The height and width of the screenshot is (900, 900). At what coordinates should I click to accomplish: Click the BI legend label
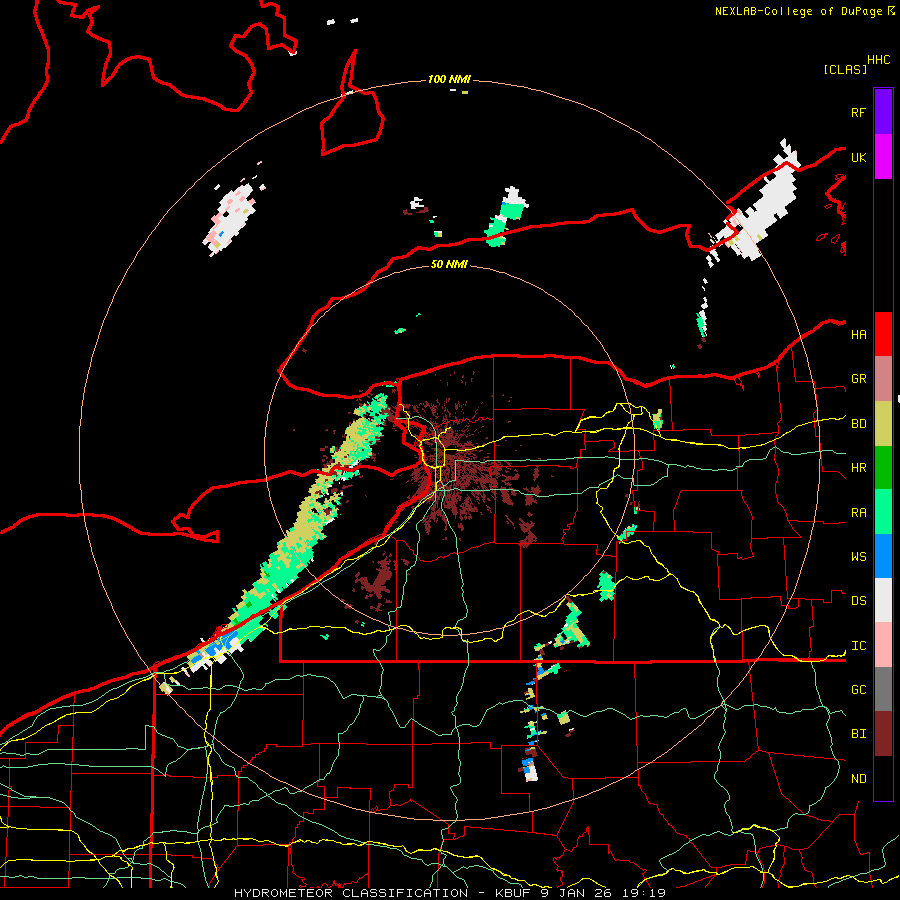[x=859, y=734]
